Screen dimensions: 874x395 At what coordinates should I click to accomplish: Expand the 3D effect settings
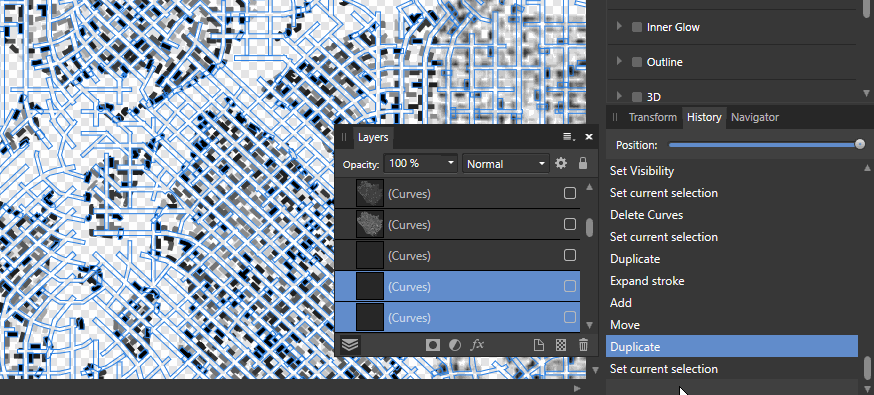tap(619, 96)
